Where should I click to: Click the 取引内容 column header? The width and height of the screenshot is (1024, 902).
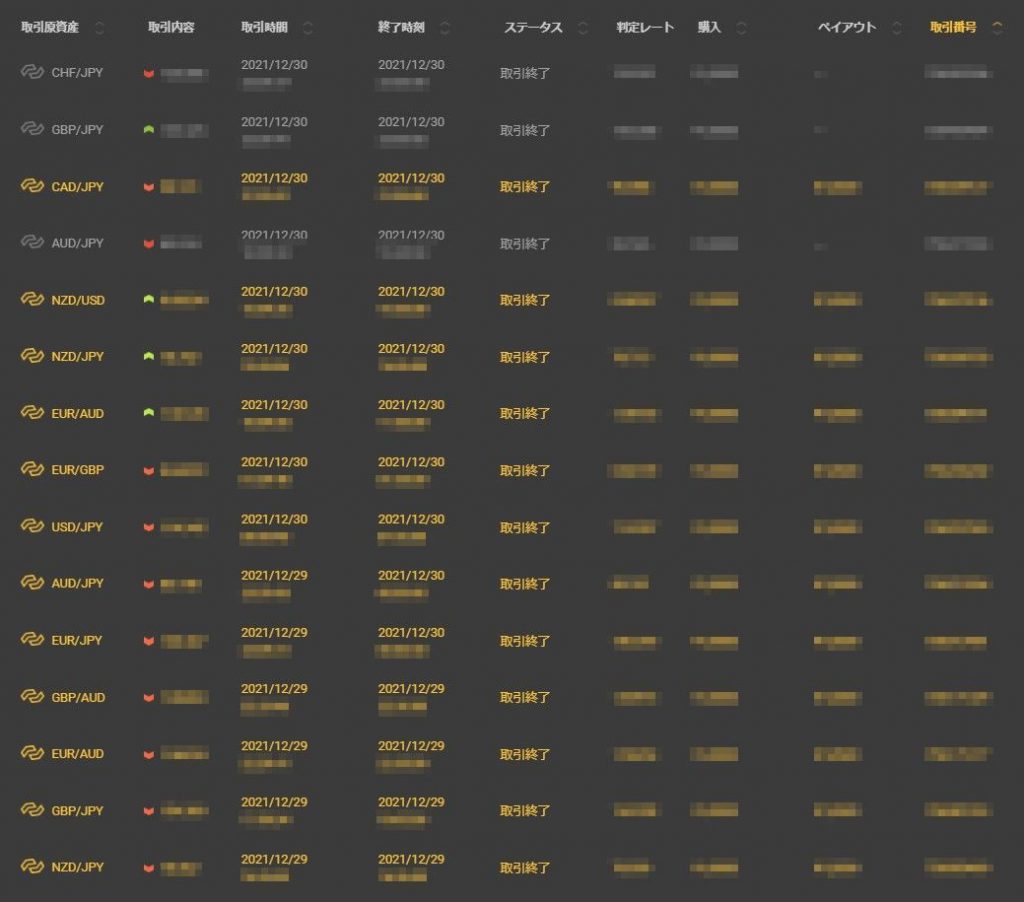170,28
